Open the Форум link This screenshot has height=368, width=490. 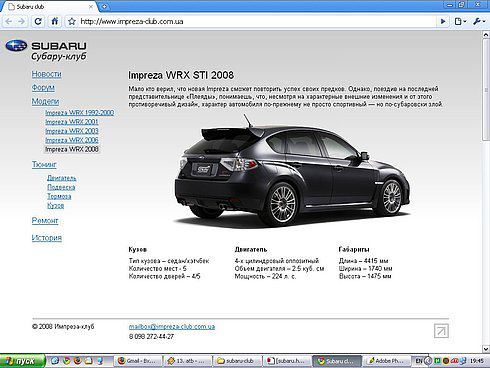click(x=43, y=88)
